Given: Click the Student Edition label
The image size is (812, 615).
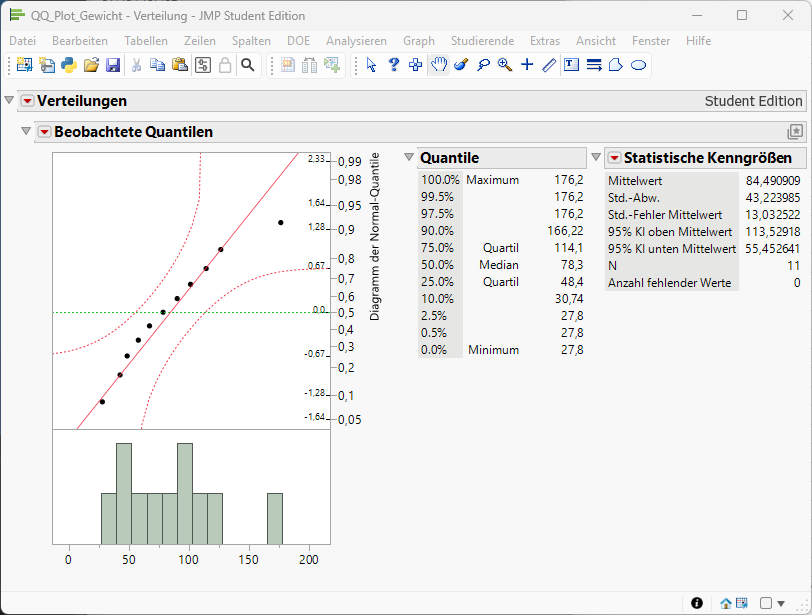Looking at the screenshot, I should pos(753,101).
